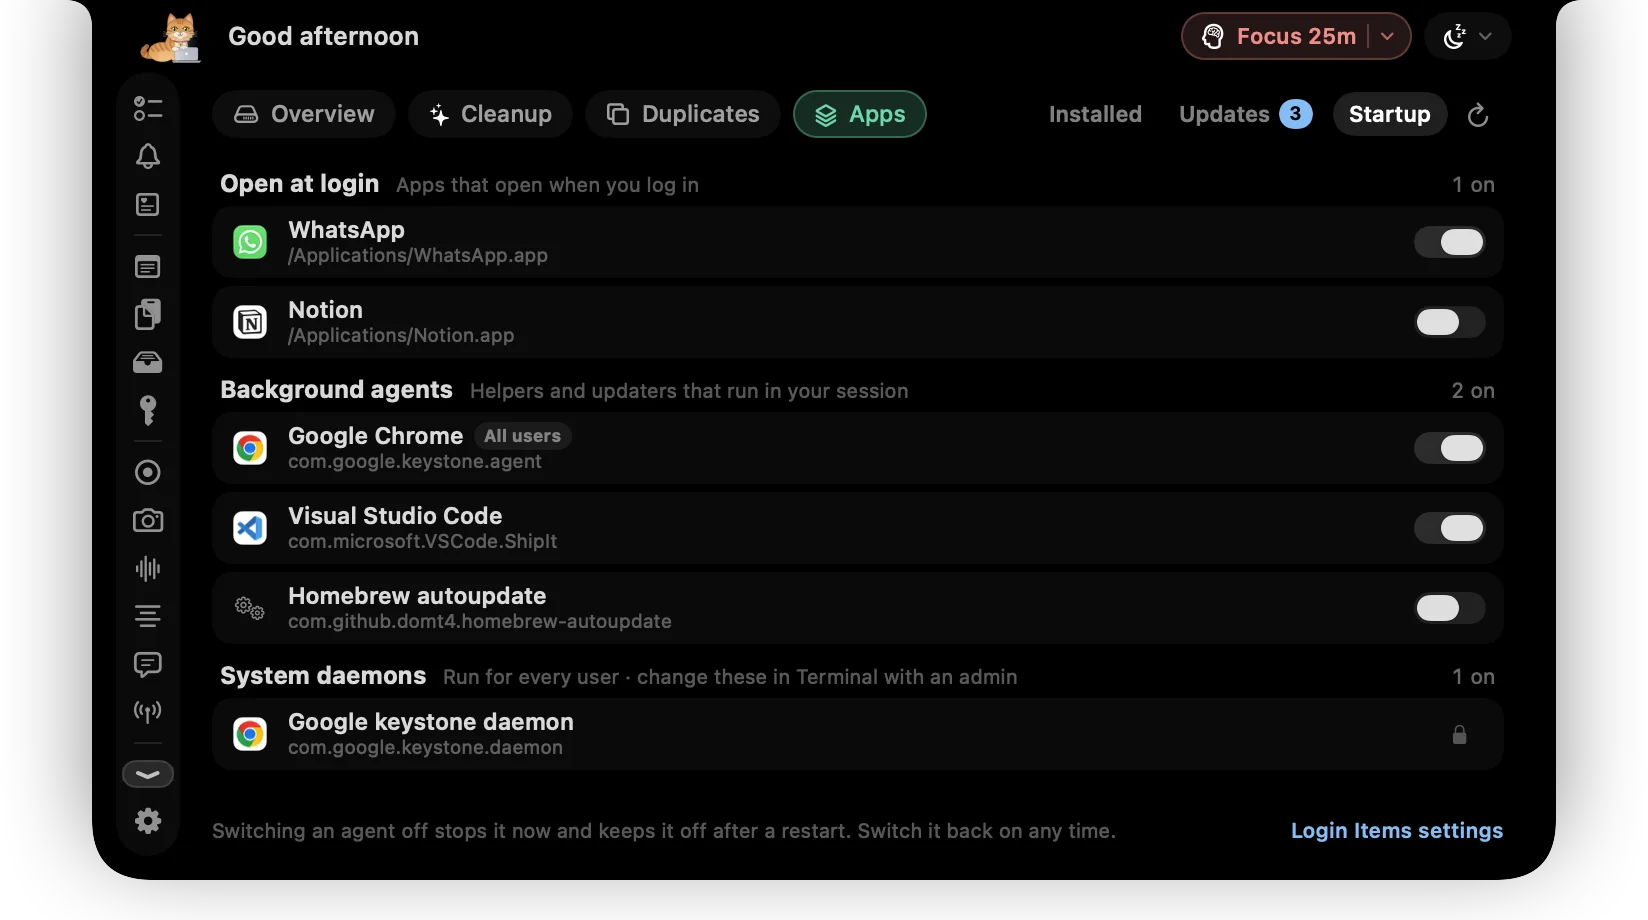Click the Open at login heading
Viewport: 1648px width, 920px height.
(300, 184)
